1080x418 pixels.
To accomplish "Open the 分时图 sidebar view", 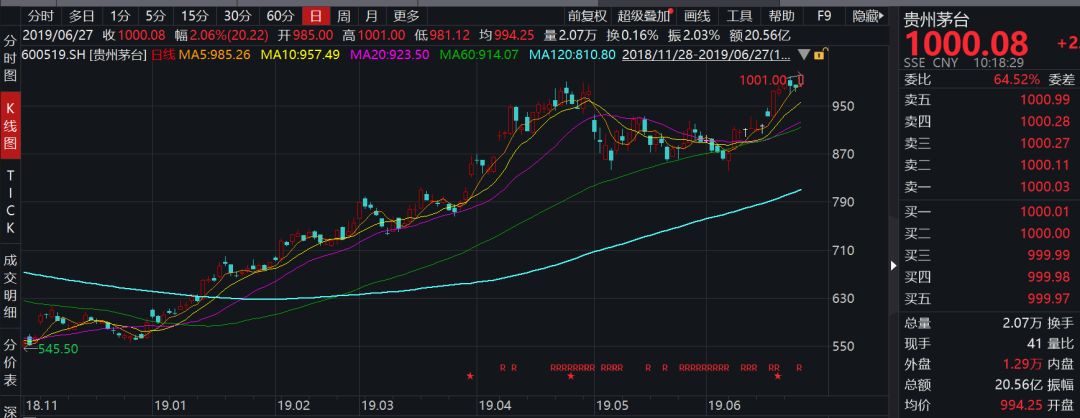I will pyautogui.click(x=10, y=59).
